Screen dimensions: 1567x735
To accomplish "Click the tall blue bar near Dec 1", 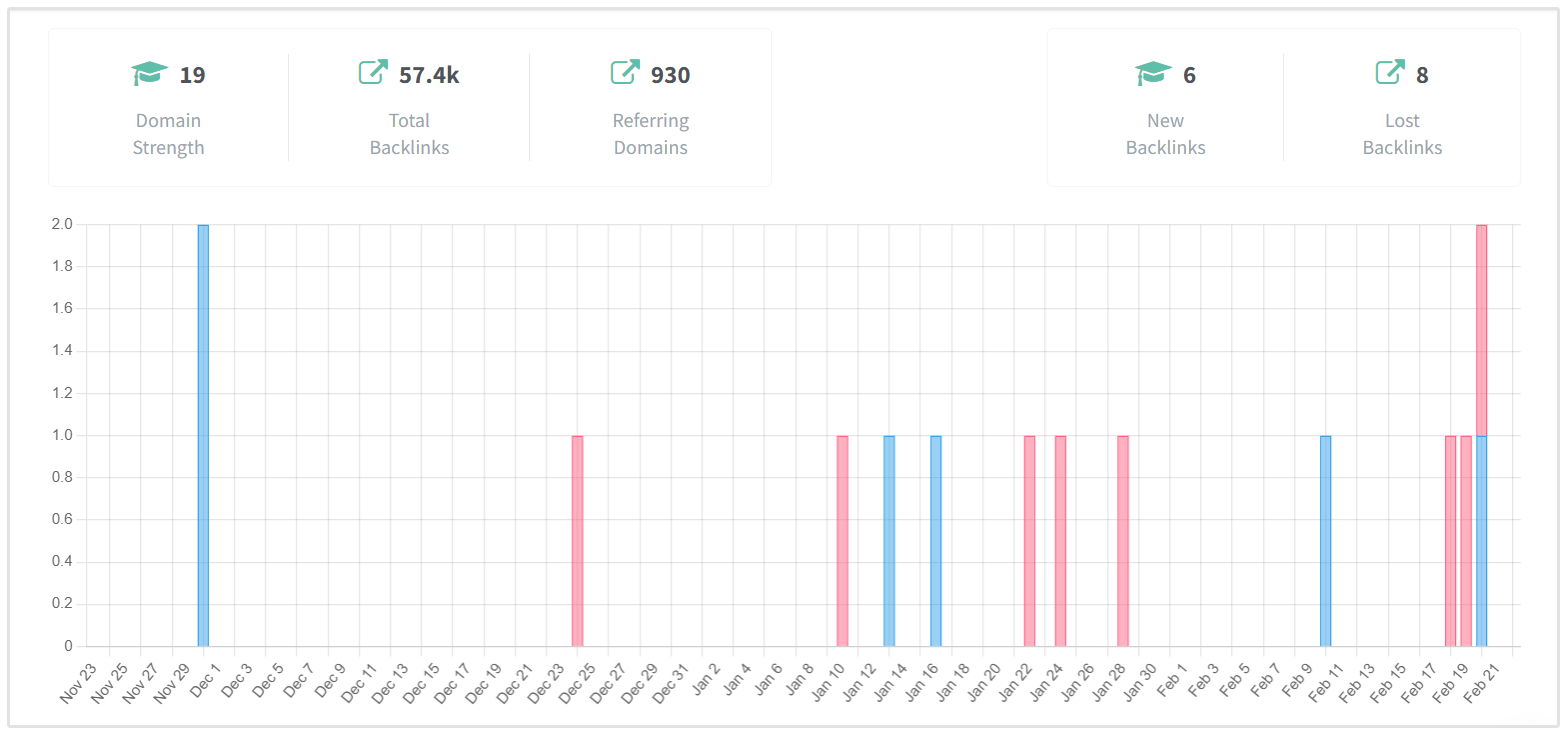I will click(203, 435).
